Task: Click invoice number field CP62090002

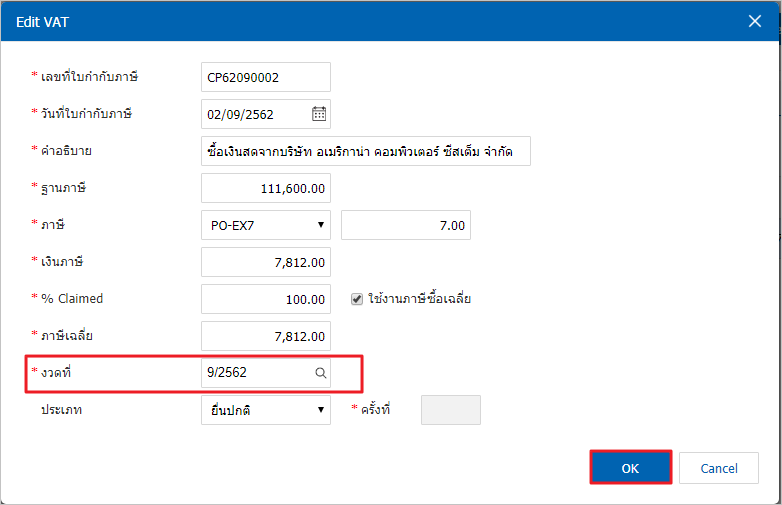Action: coord(266,77)
